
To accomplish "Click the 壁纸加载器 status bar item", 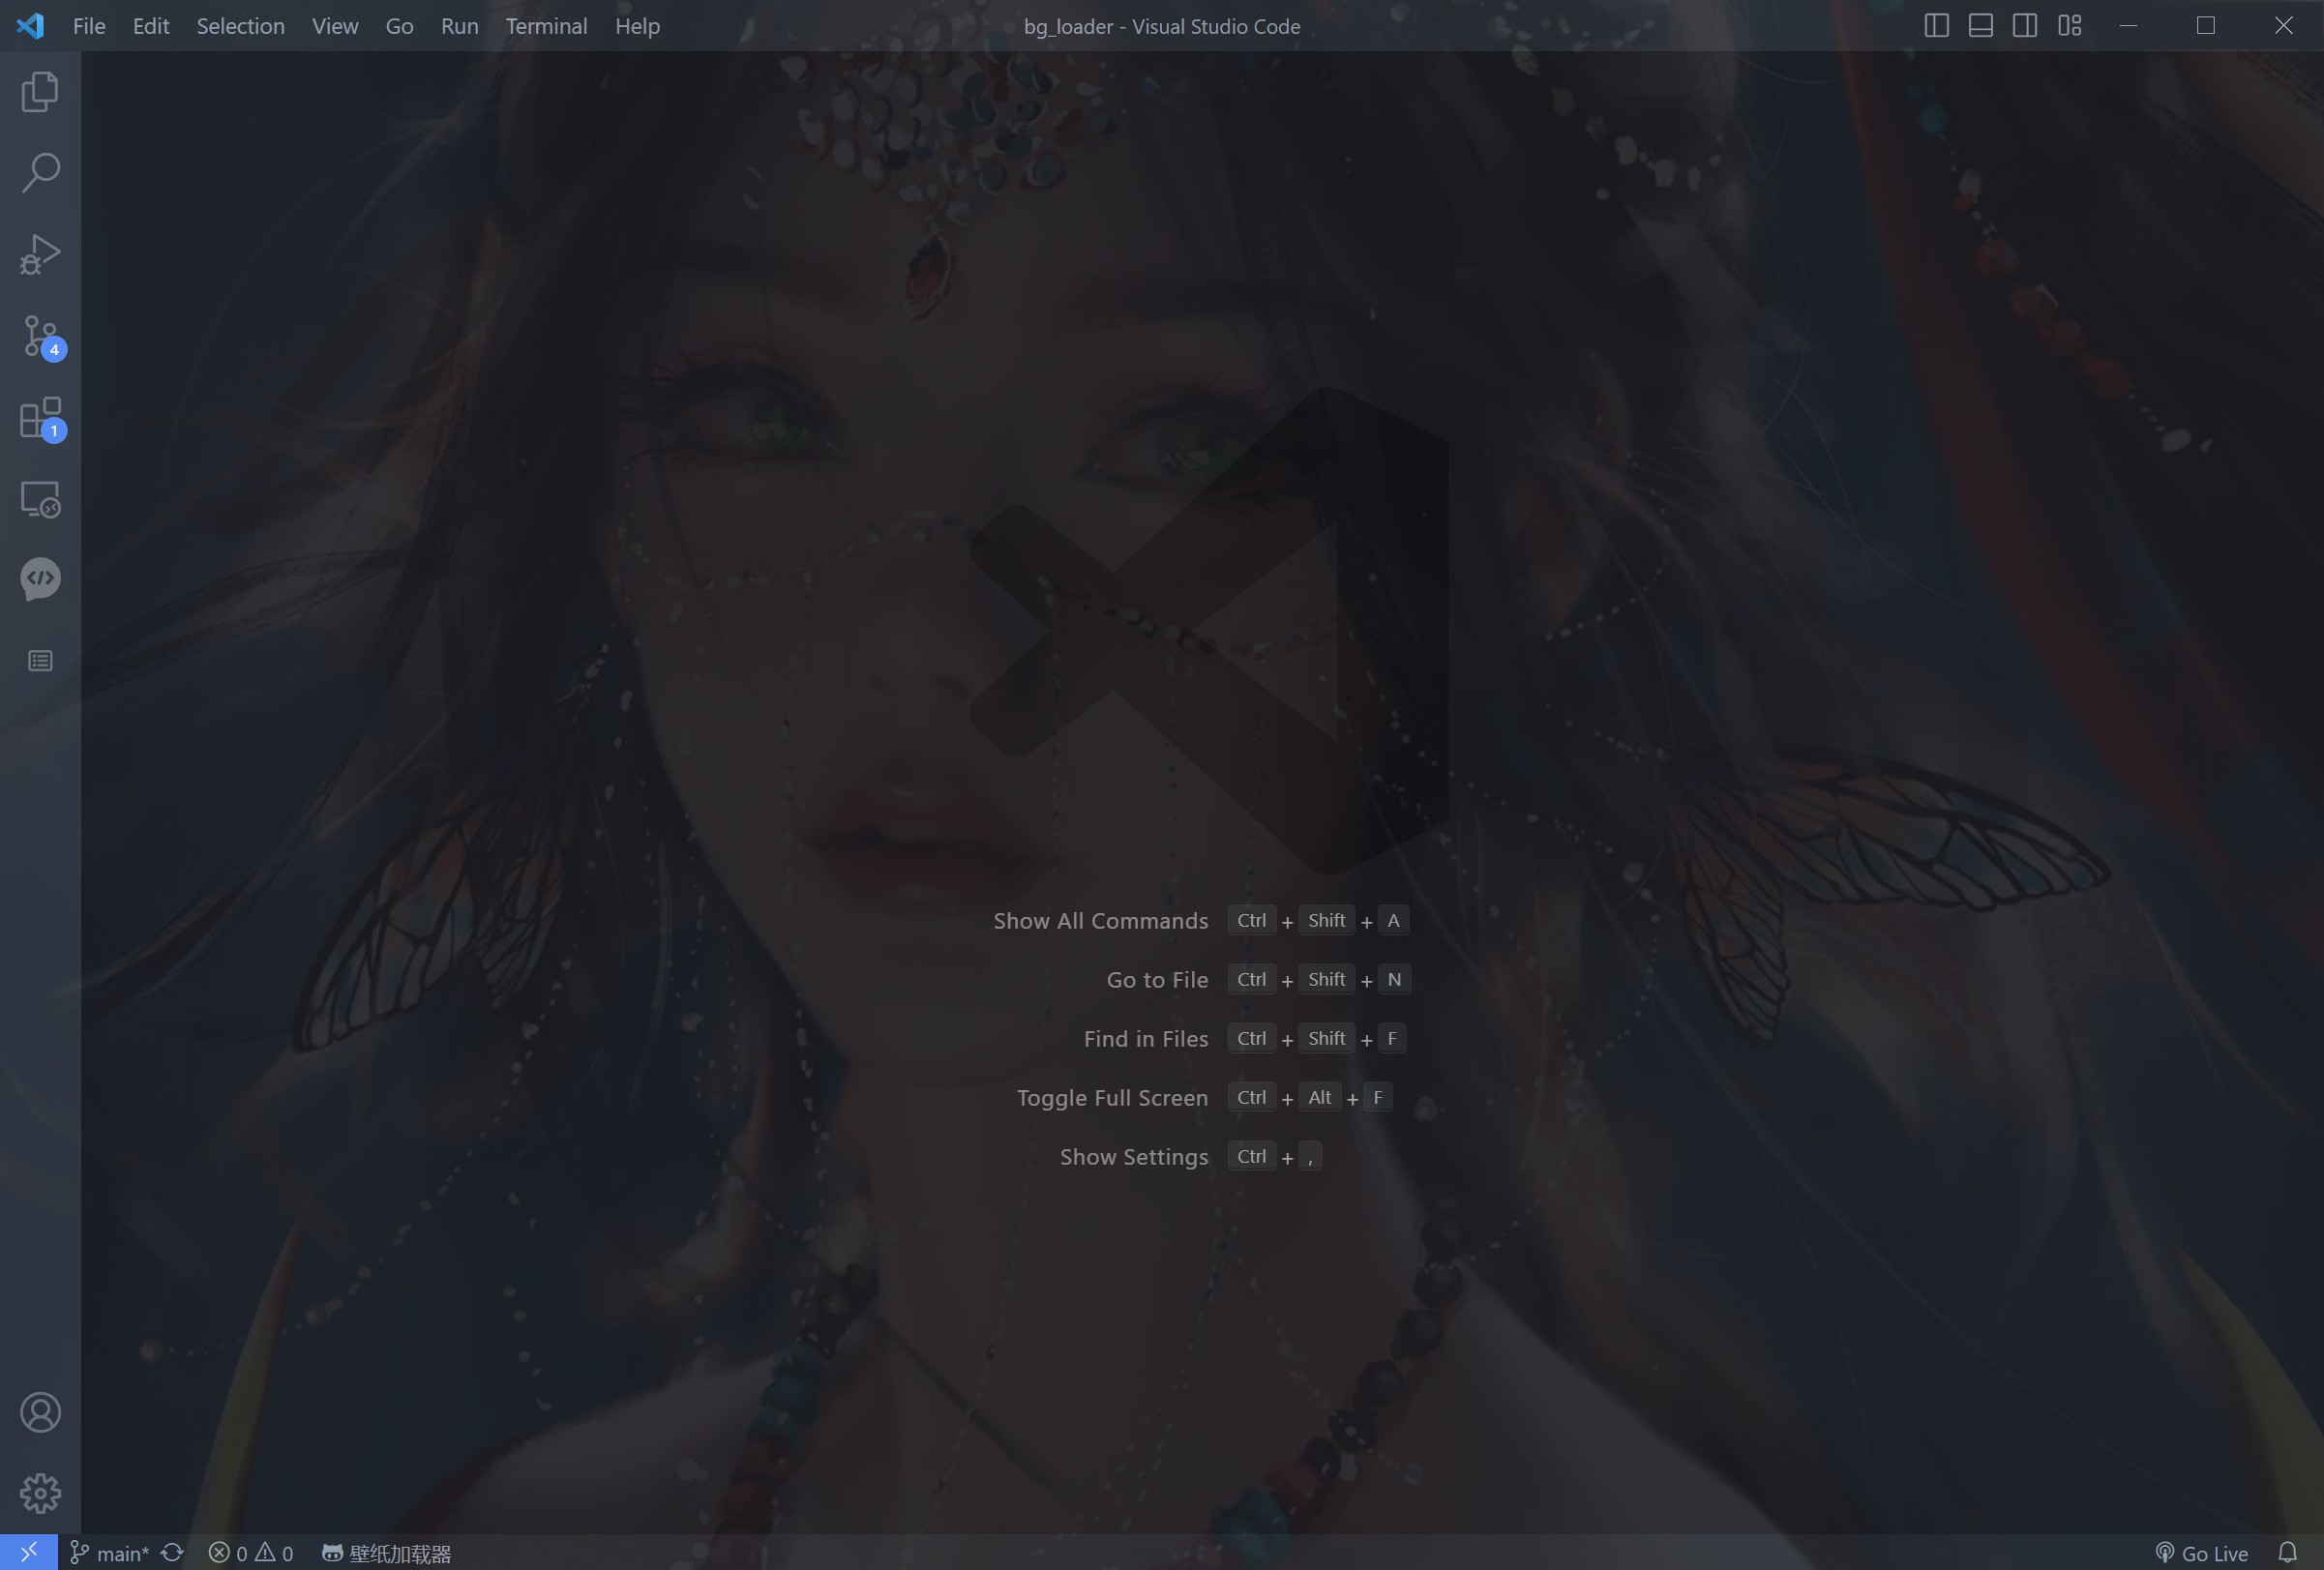I will point(387,1553).
